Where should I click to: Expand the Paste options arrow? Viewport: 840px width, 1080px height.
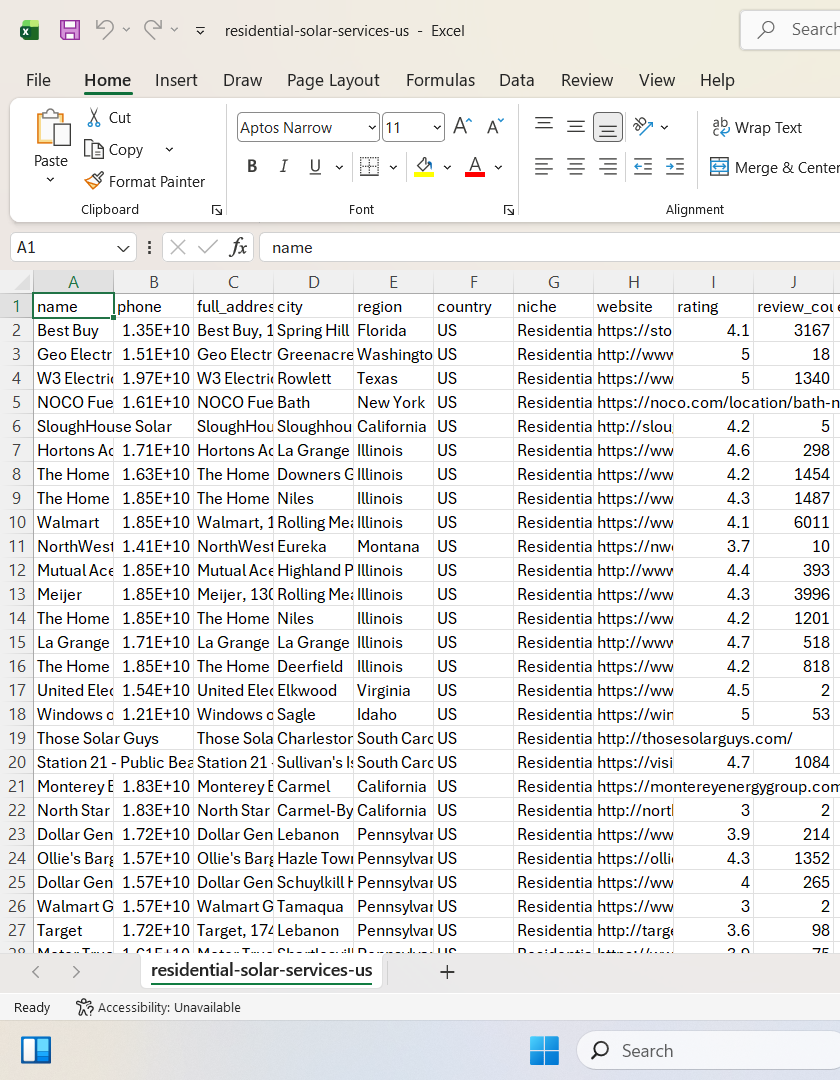[50, 180]
